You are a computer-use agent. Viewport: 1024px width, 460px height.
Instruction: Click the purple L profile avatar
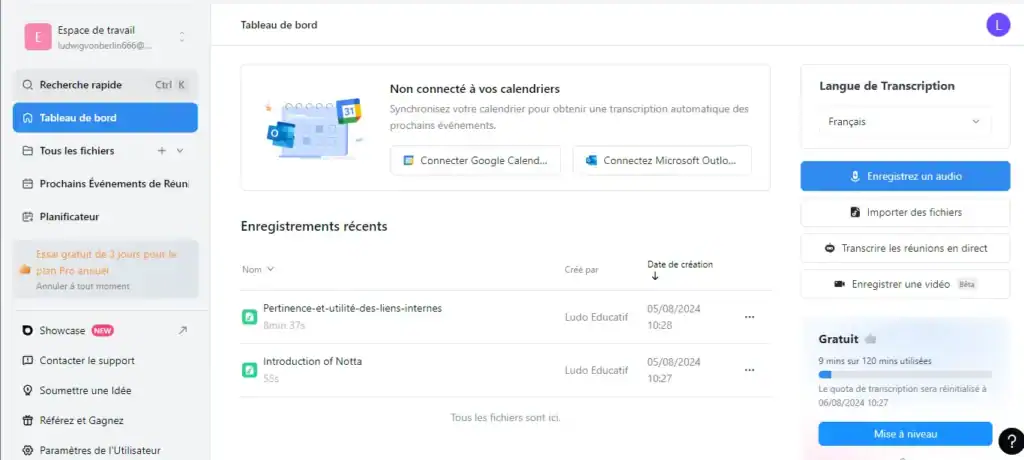998,25
